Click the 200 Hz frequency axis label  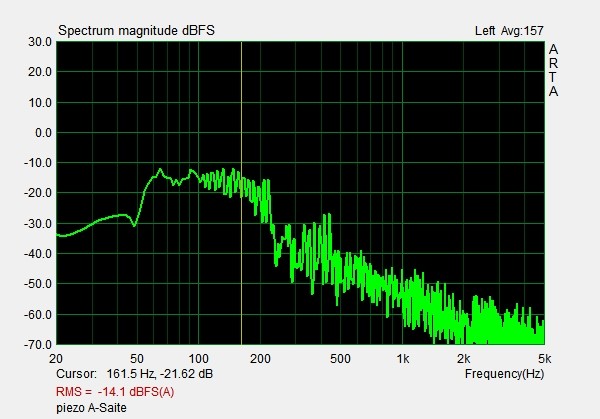(x=260, y=359)
